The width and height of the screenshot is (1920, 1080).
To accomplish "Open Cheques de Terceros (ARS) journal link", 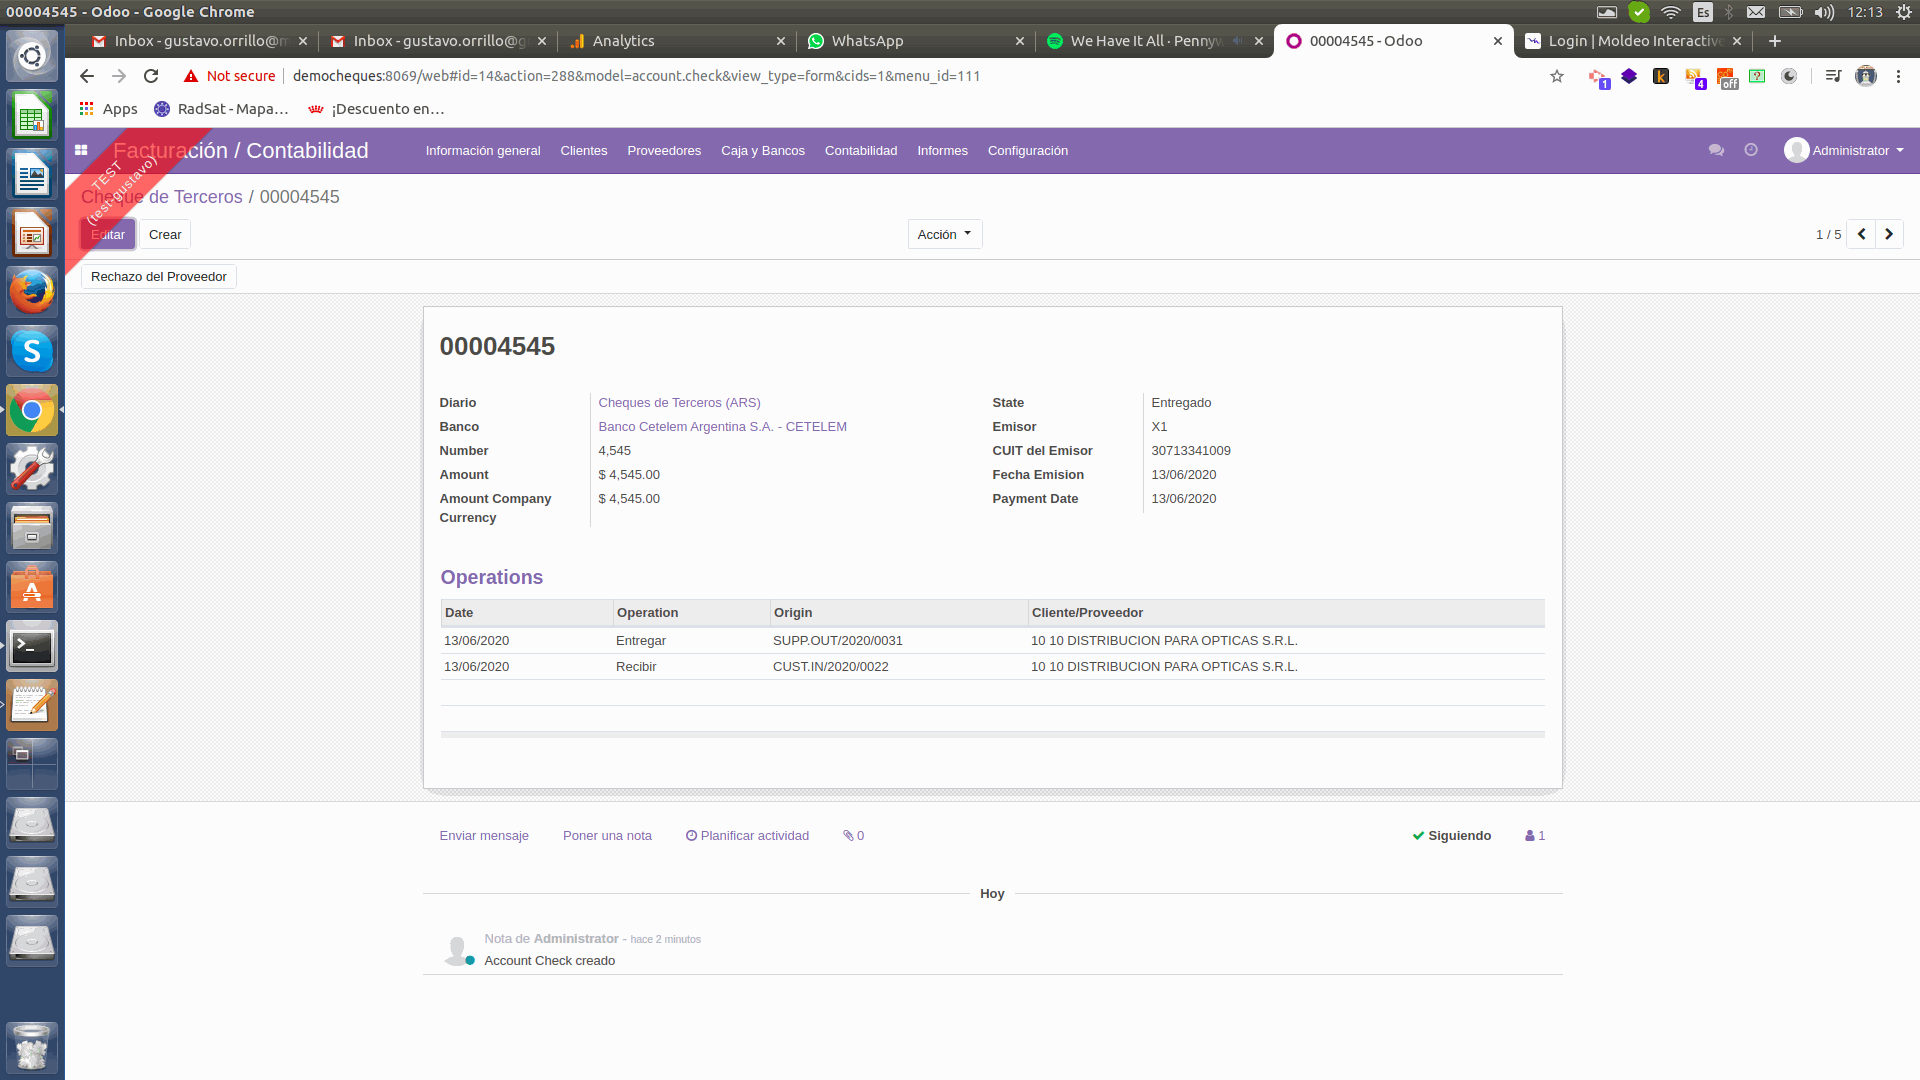I will point(679,403).
